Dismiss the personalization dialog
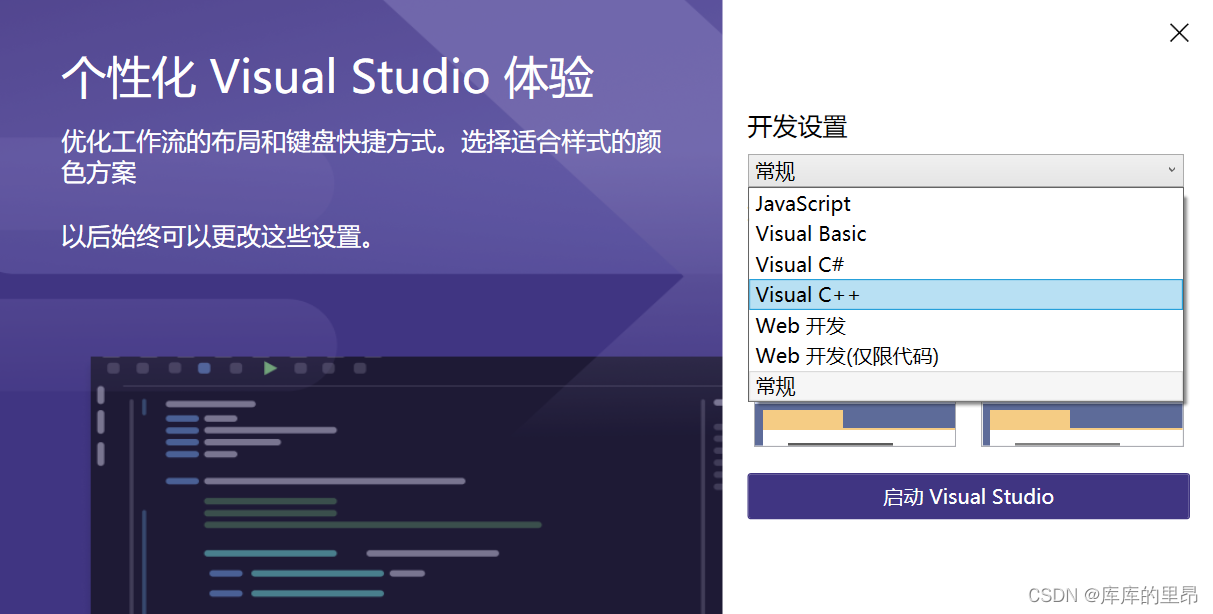The image size is (1213, 614). [1178, 33]
